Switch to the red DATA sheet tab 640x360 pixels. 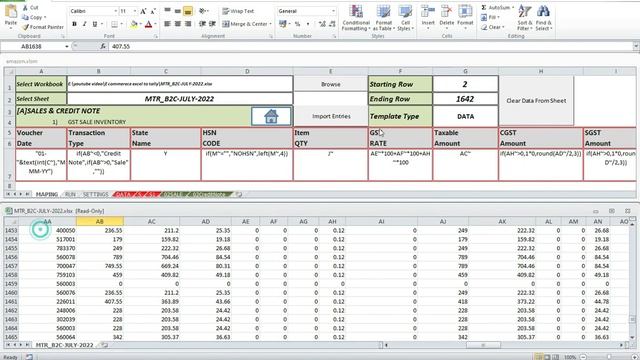pos(124,194)
